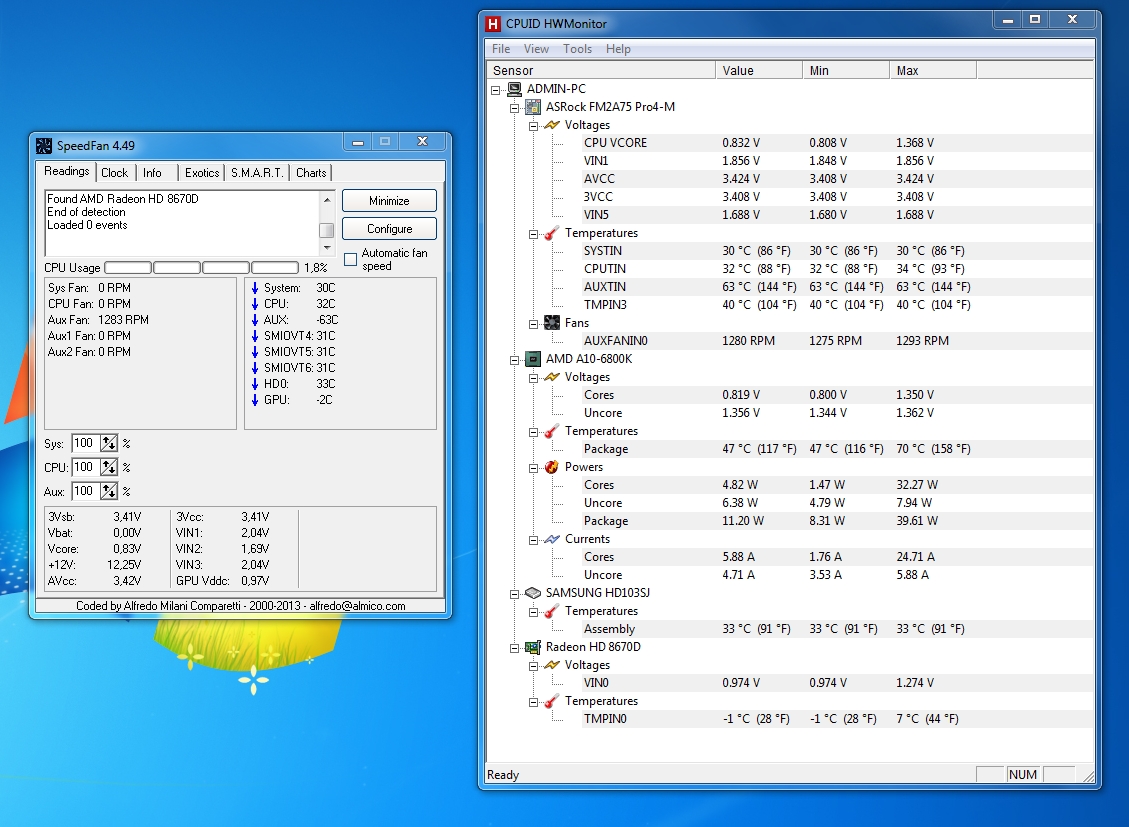Click the Powers flame icon under AMD A10-6800K
This screenshot has width=1129, height=827.
552,466
